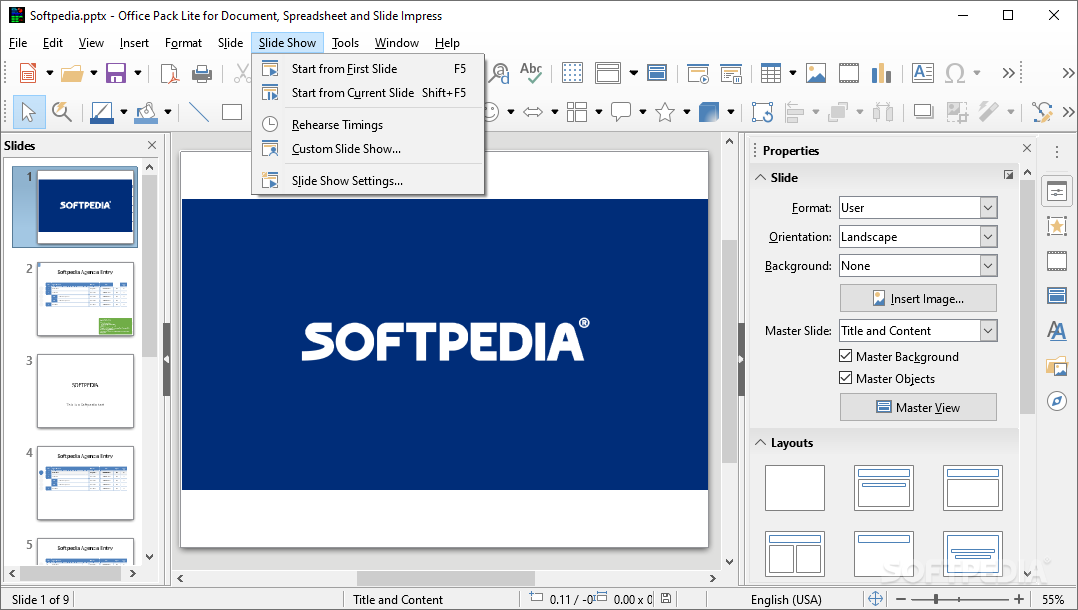Click English (USA) language in status bar
Image resolution: width=1078 pixels, height=610 pixels.
click(786, 600)
